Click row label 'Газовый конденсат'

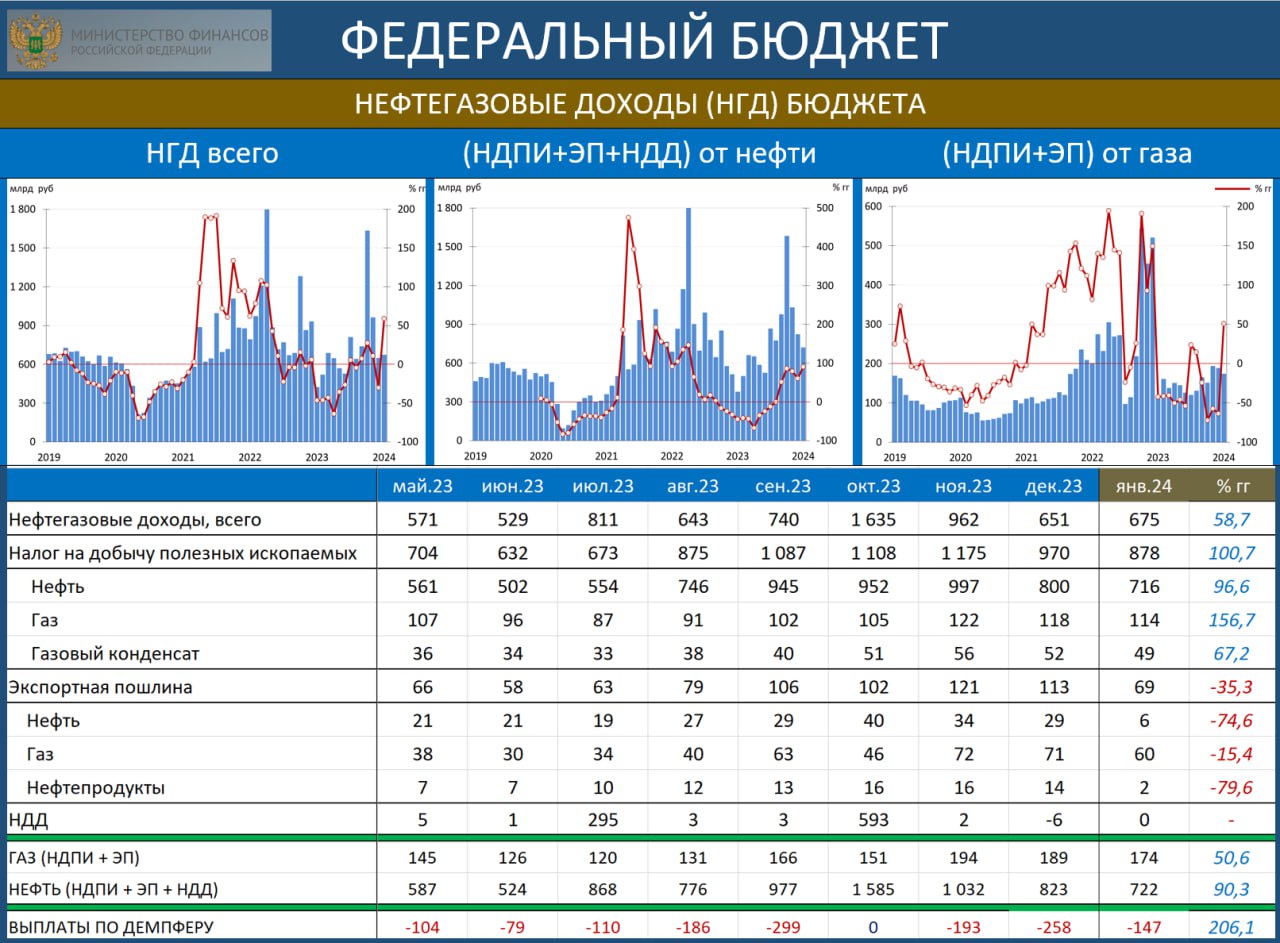115,654
